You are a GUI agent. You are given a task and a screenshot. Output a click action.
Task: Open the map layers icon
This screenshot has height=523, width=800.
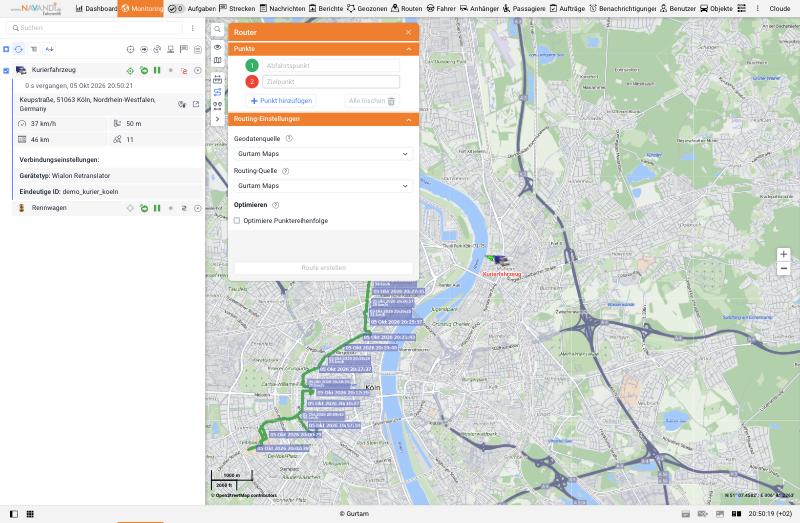coord(217,60)
